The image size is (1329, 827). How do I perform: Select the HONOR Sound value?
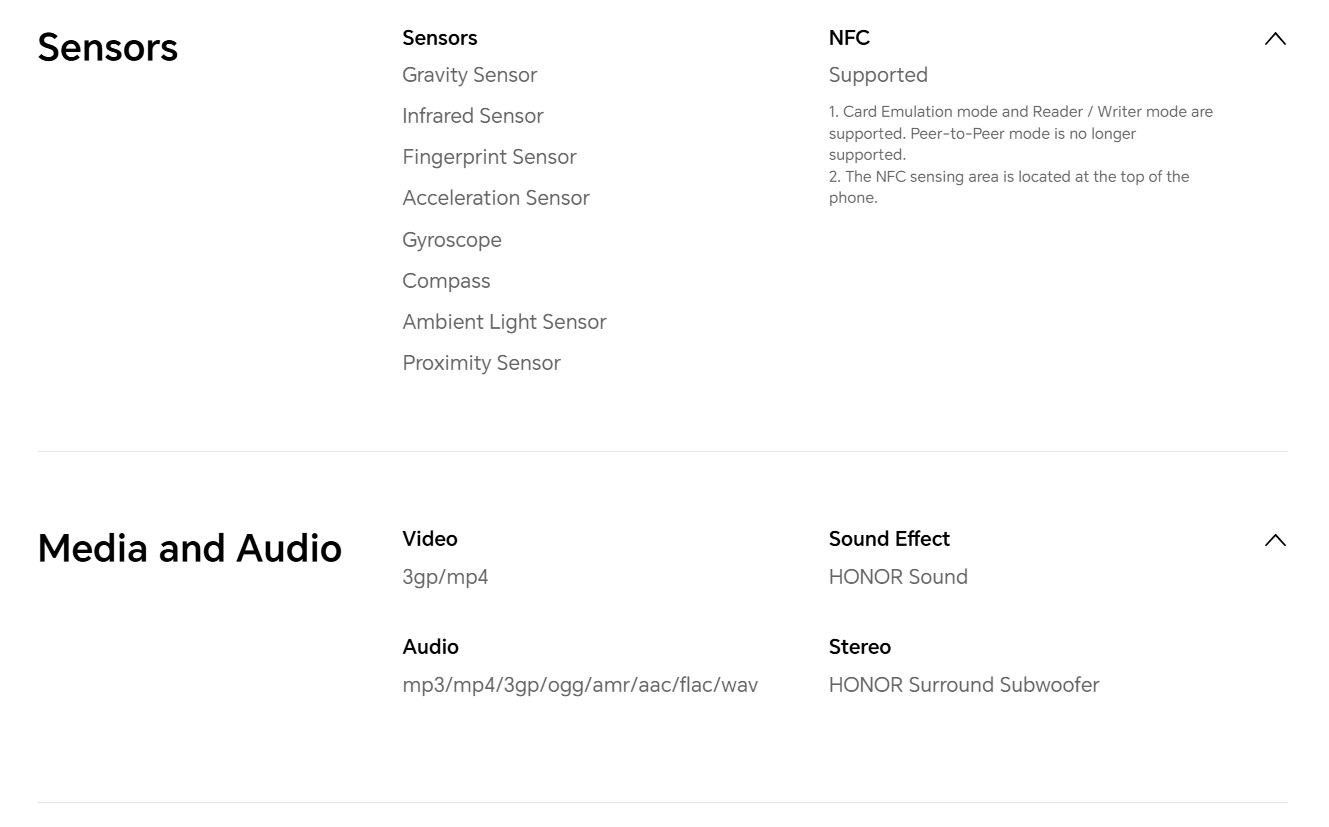(898, 577)
